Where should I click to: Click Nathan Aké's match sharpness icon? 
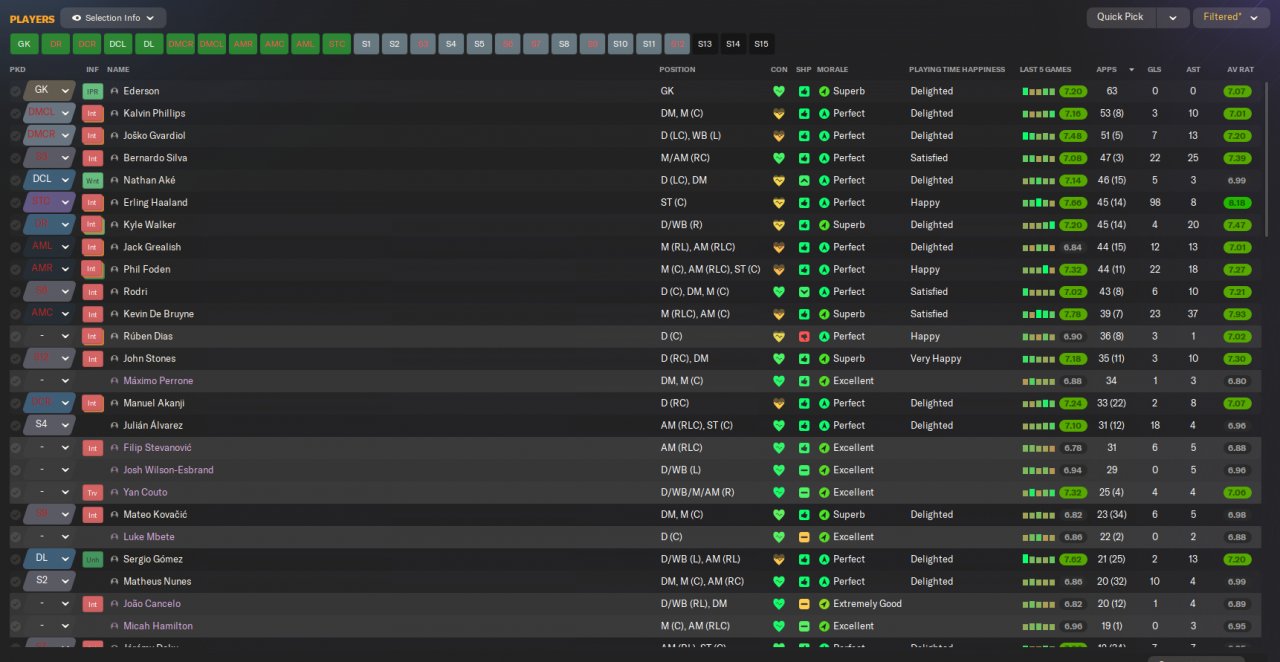804,180
